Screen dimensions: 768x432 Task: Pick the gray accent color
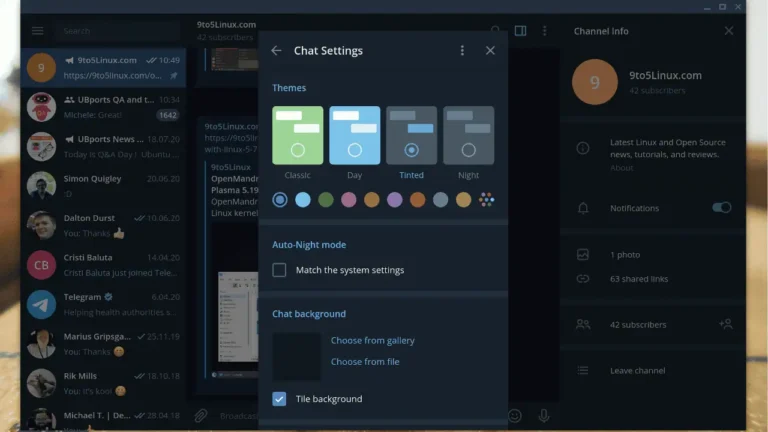pos(440,200)
